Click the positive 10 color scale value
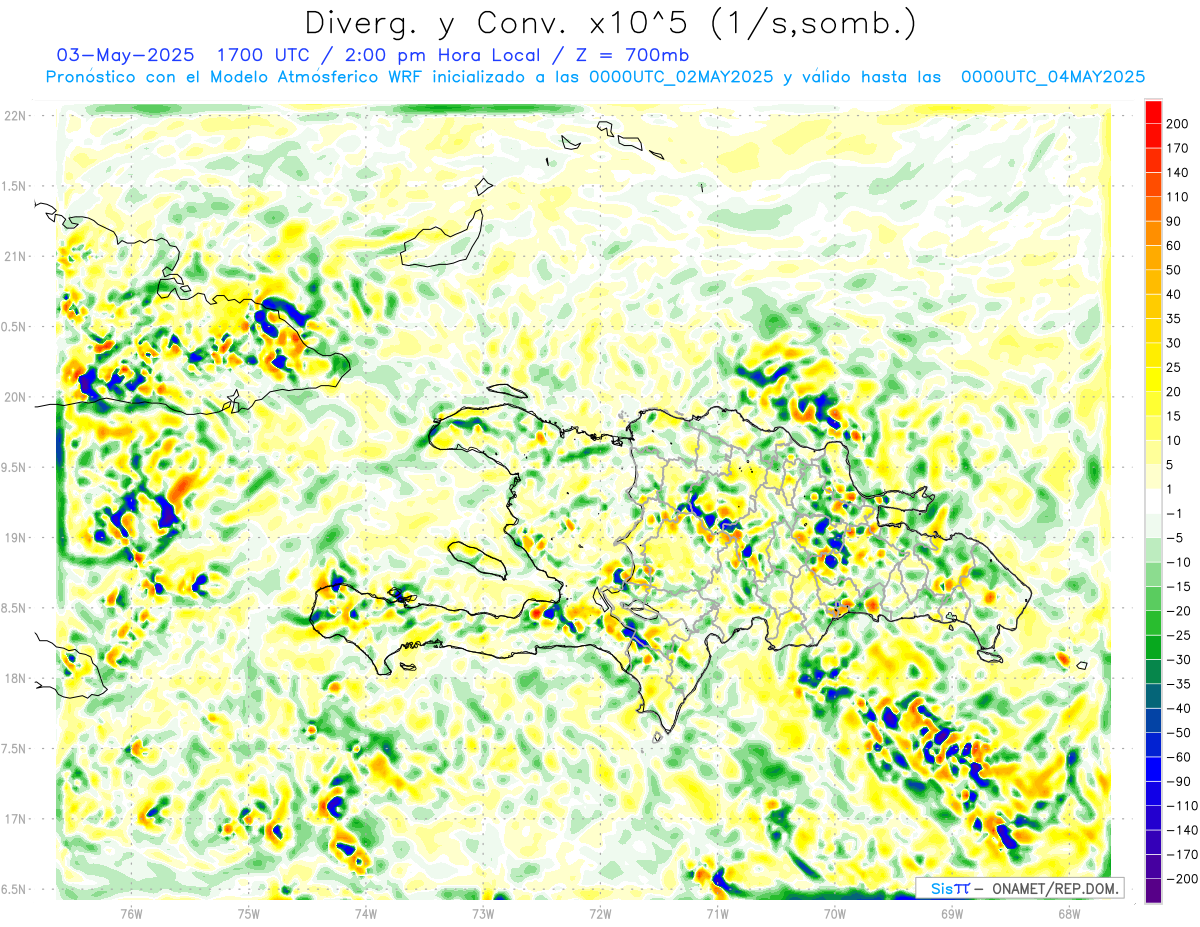Screen dimensions: 1200x927 [x=1175, y=440]
